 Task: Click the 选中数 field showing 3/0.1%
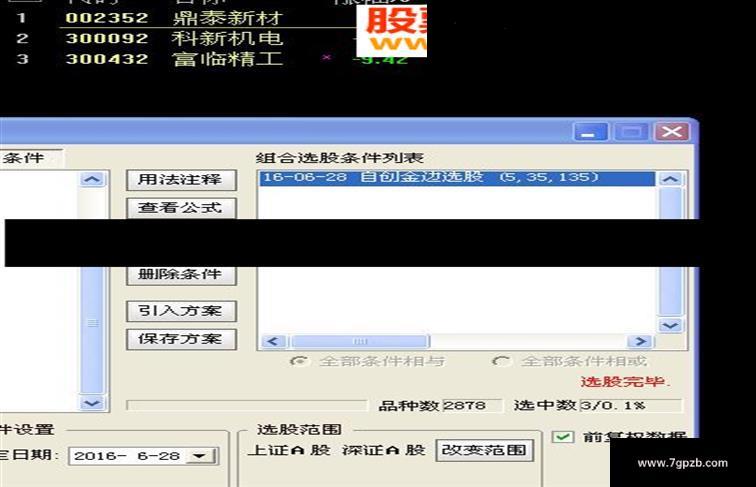631,406
